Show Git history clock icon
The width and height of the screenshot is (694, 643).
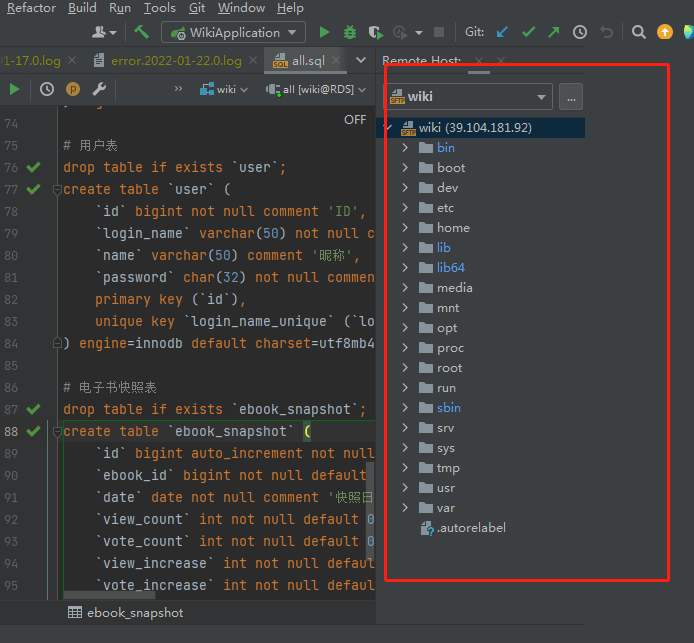pos(579,32)
